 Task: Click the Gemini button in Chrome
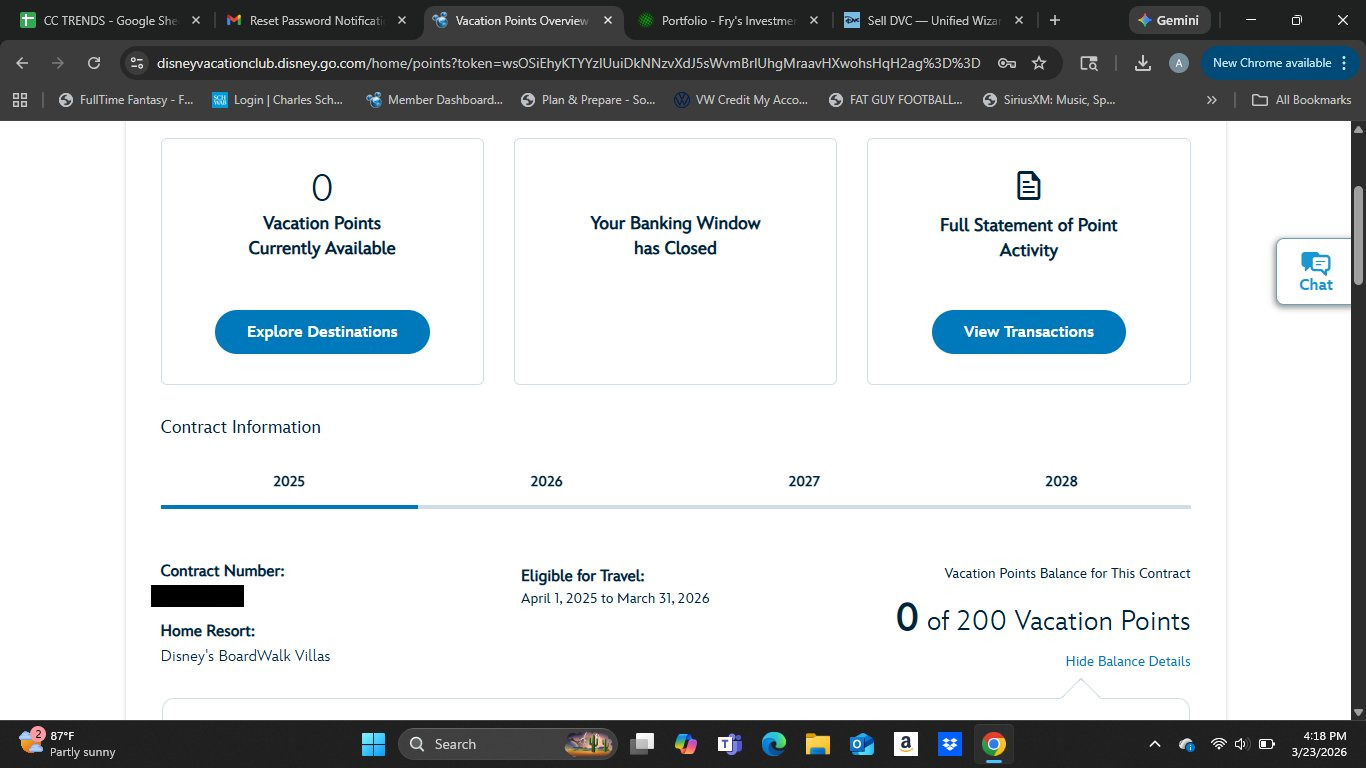[x=1169, y=20]
